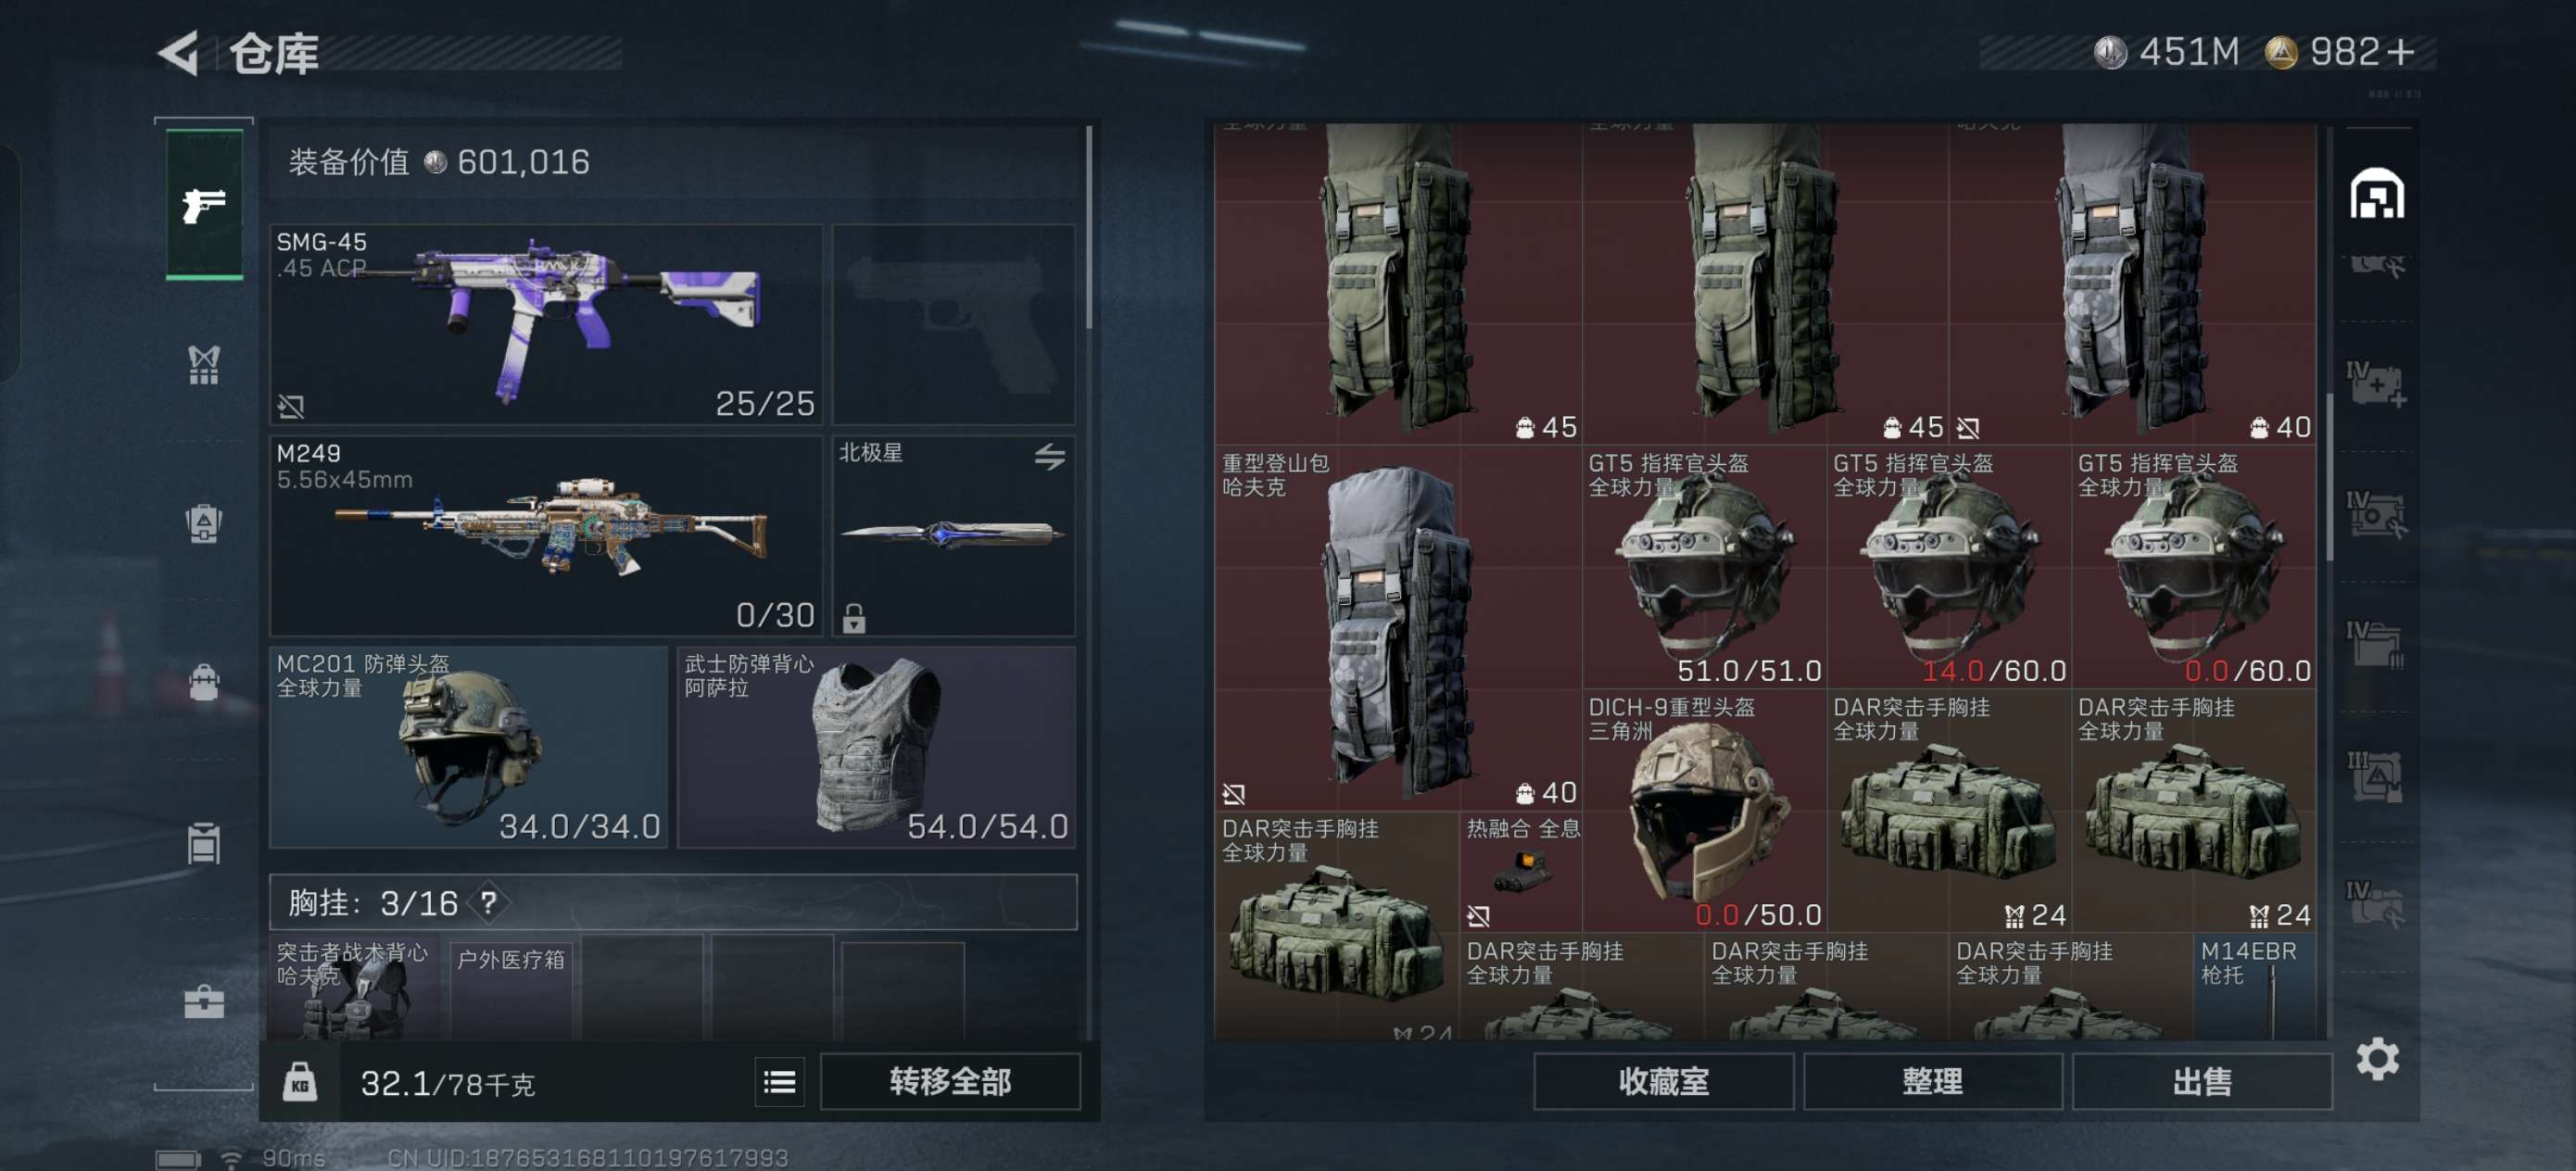Sort the stash with 整理
This screenshot has width=2576, height=1171.
1932,1081
